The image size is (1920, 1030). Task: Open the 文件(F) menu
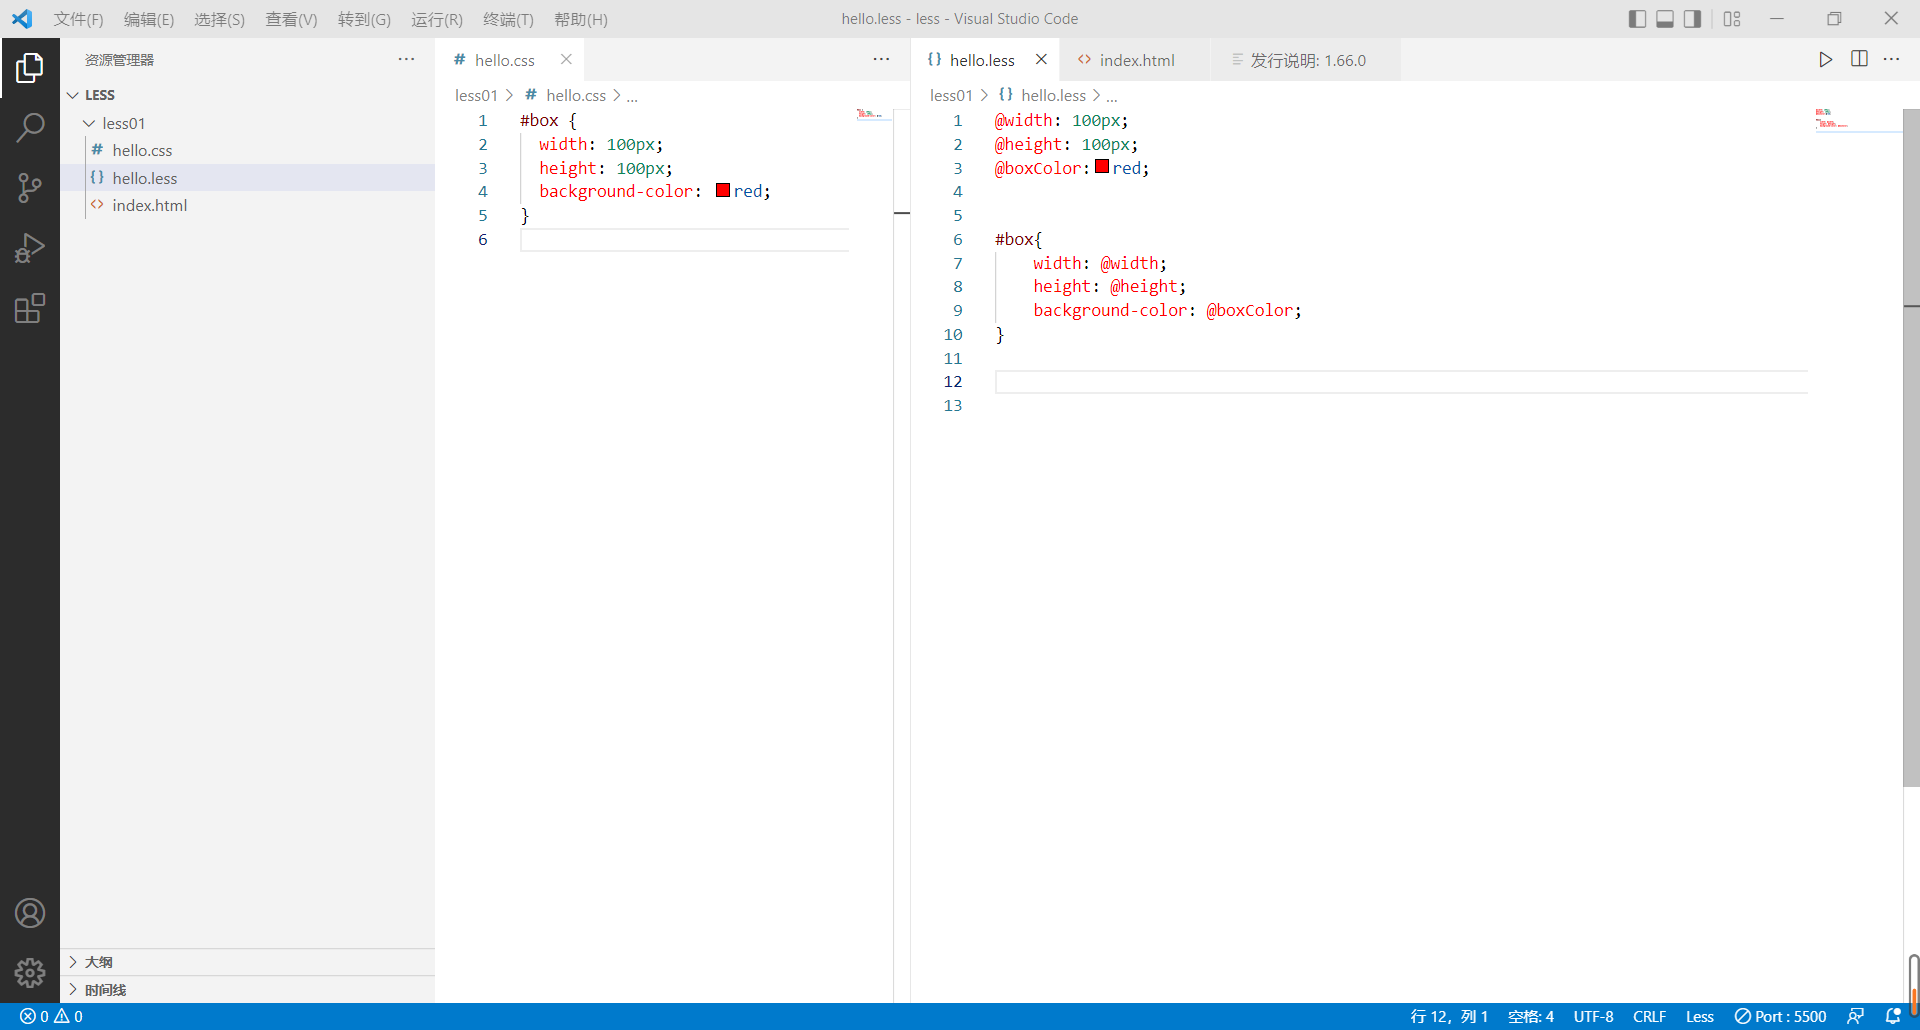tap(78, 19)
